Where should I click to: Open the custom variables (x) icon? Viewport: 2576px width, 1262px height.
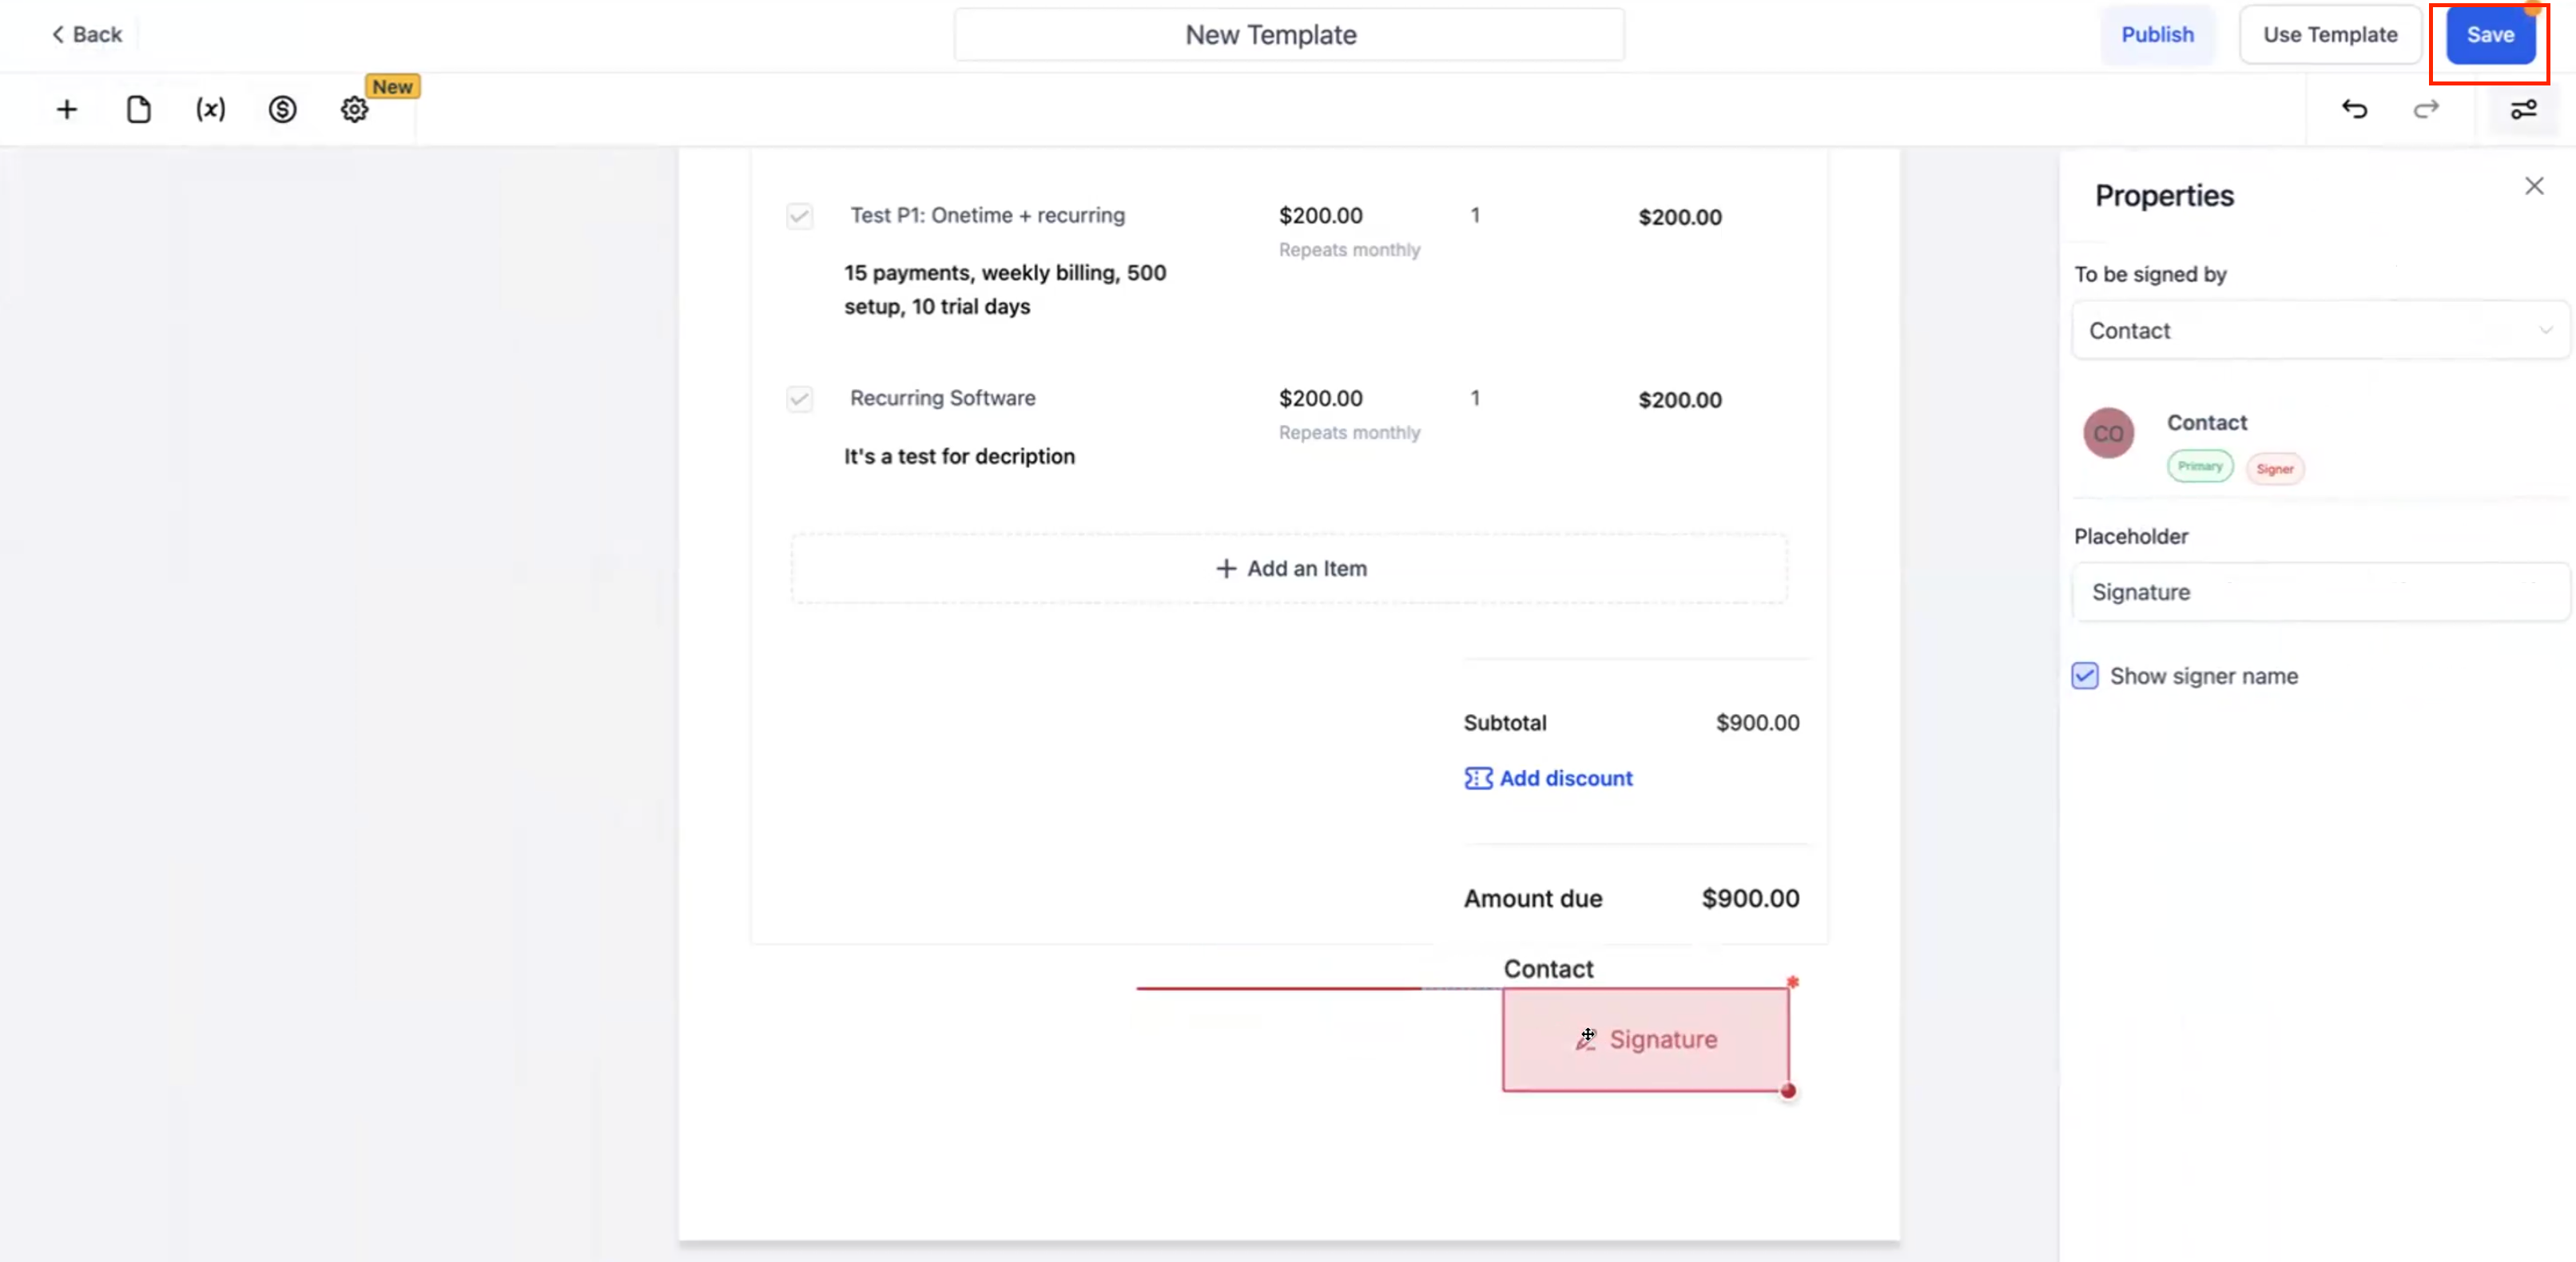pos(210,109)
